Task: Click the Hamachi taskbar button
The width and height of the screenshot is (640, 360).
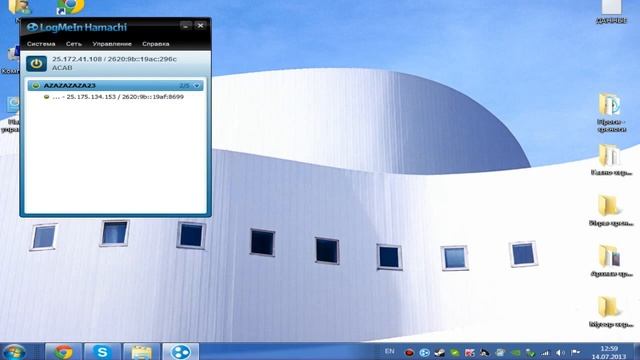Action: tap(180, 352)
